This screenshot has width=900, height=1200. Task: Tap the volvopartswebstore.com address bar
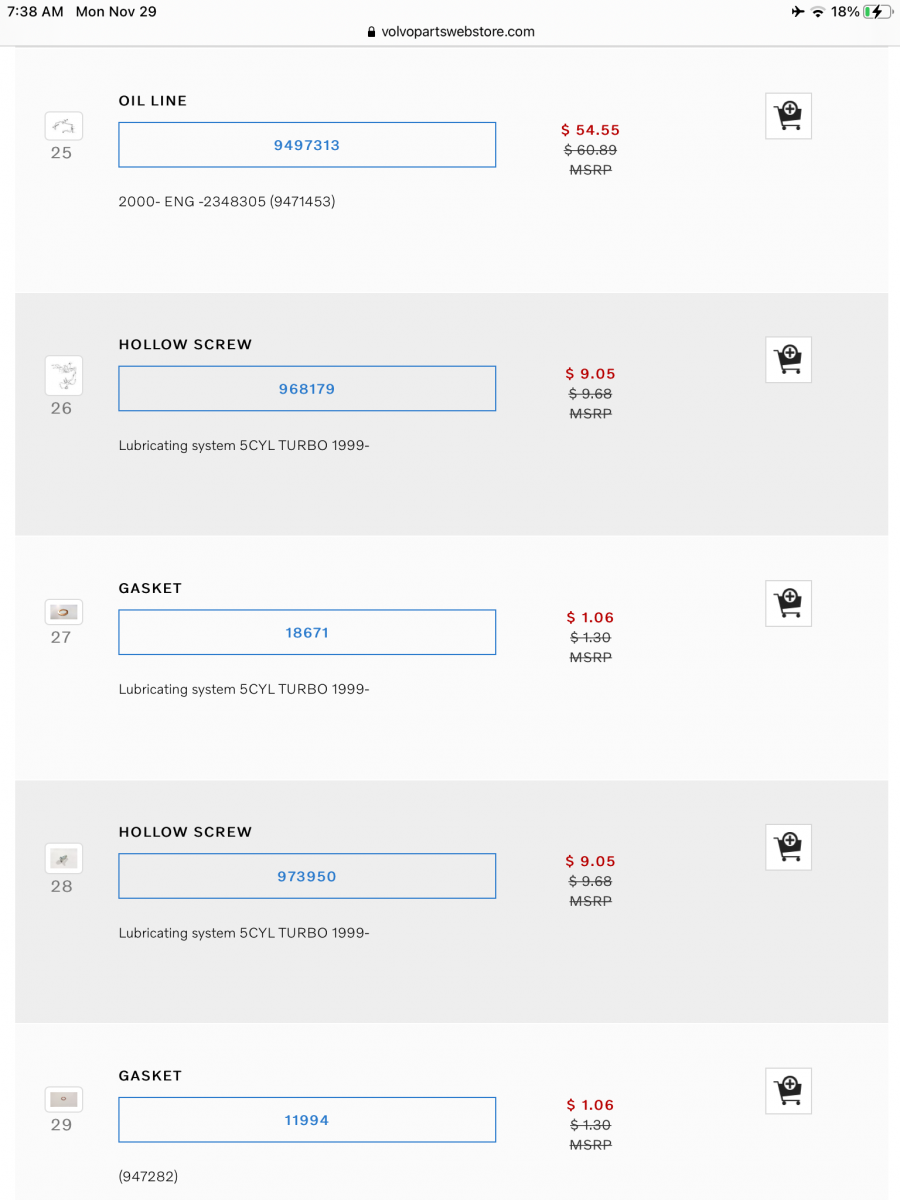450,32
